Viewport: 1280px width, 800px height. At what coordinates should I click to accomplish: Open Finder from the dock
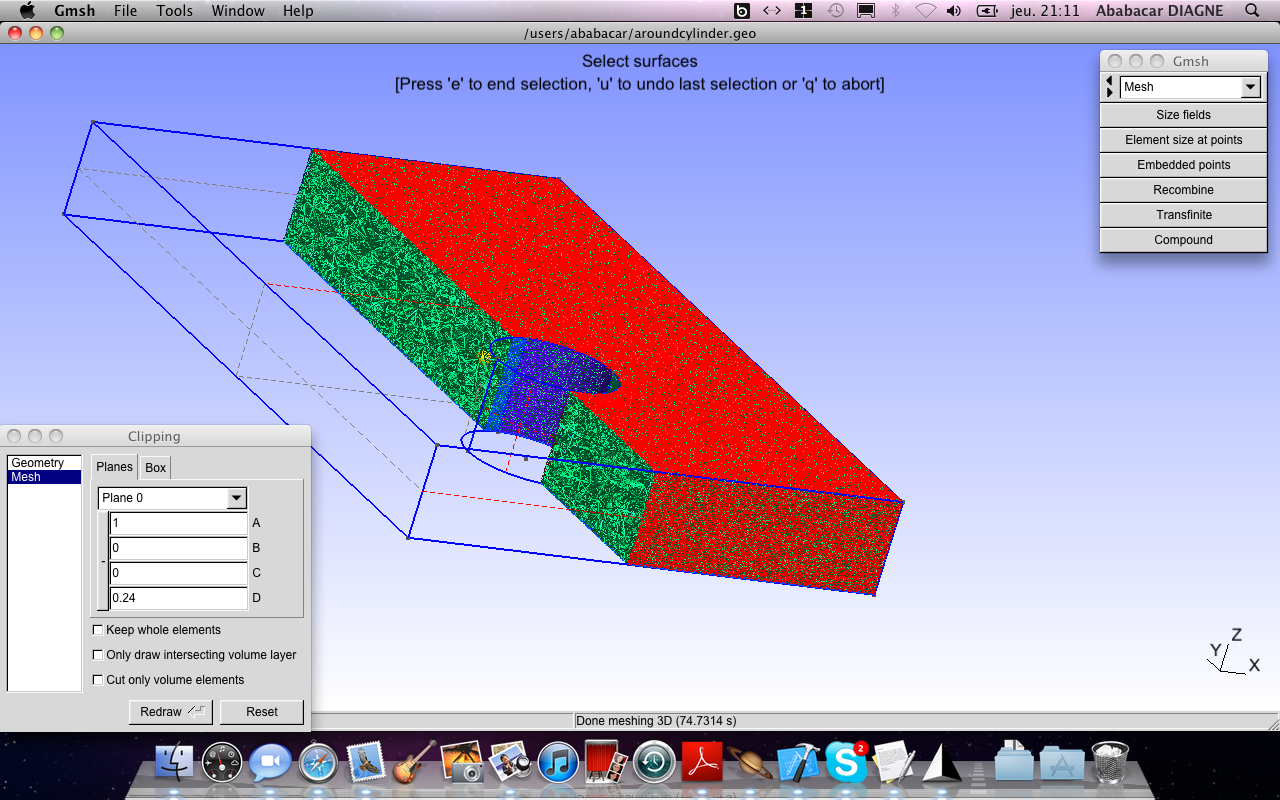coord(175,763)
